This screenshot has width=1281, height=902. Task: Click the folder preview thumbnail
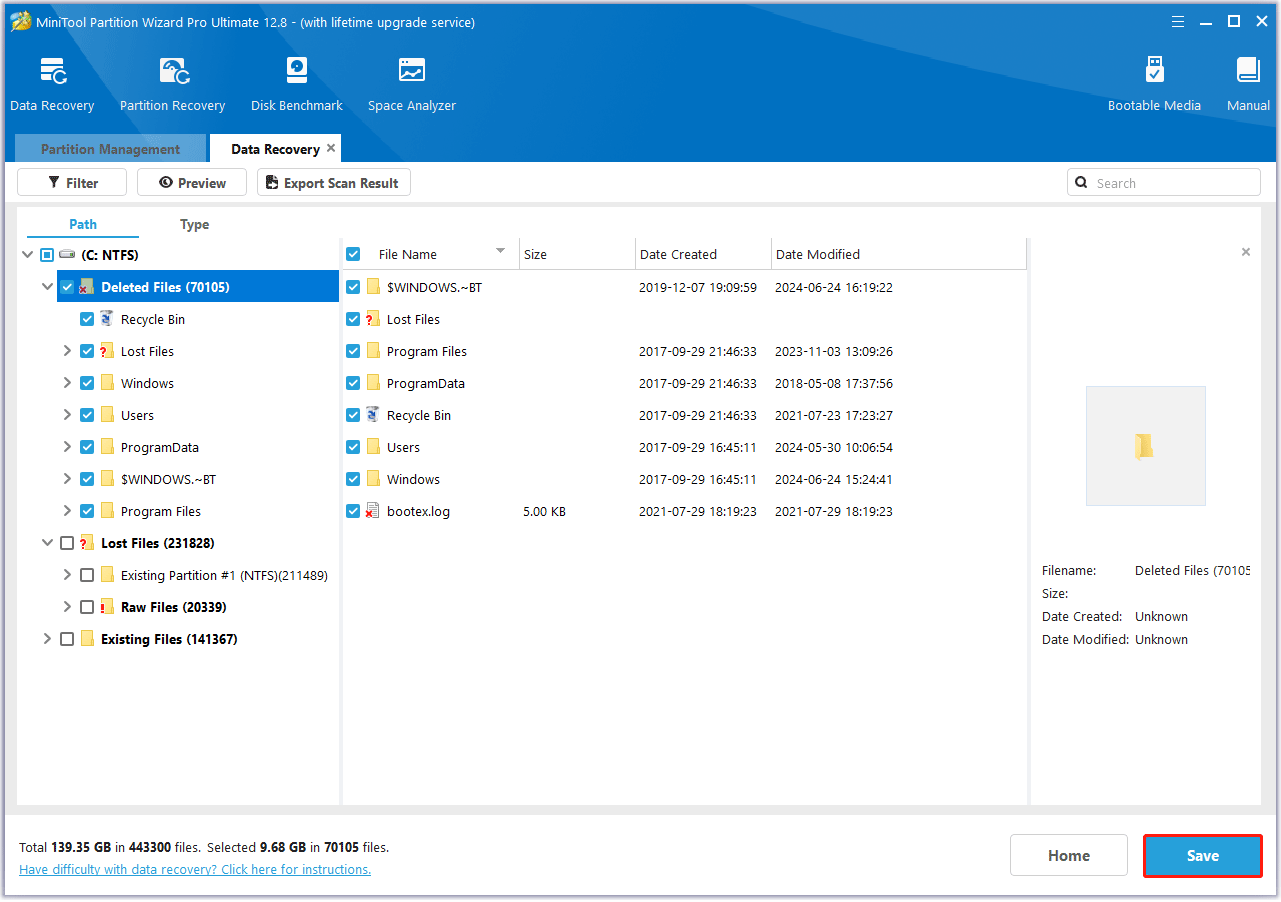pyautogui.click(x=1145, y=446)
